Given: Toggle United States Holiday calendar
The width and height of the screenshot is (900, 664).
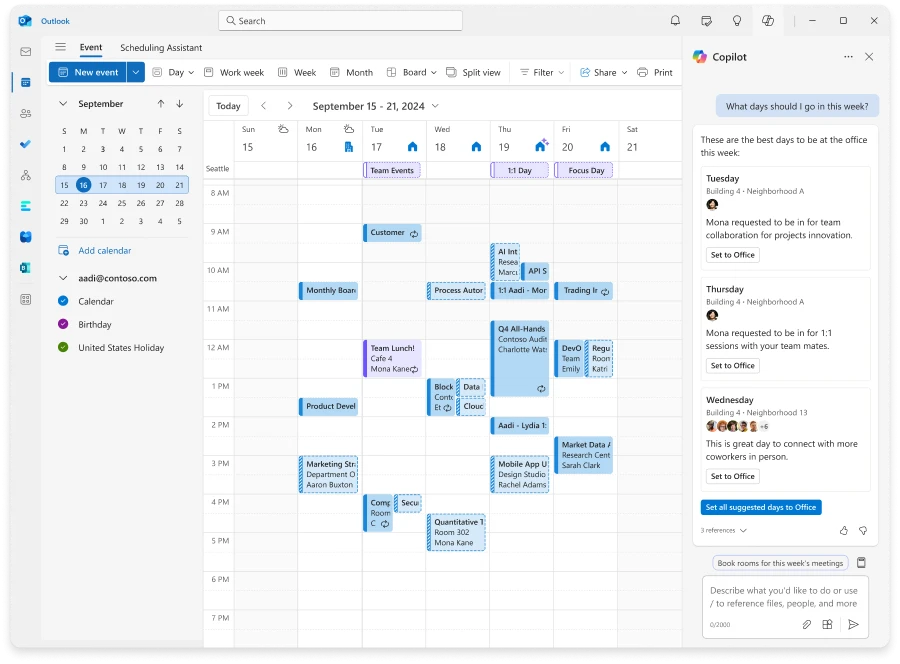Looking at the screenshot, I should tap(62, 347).
